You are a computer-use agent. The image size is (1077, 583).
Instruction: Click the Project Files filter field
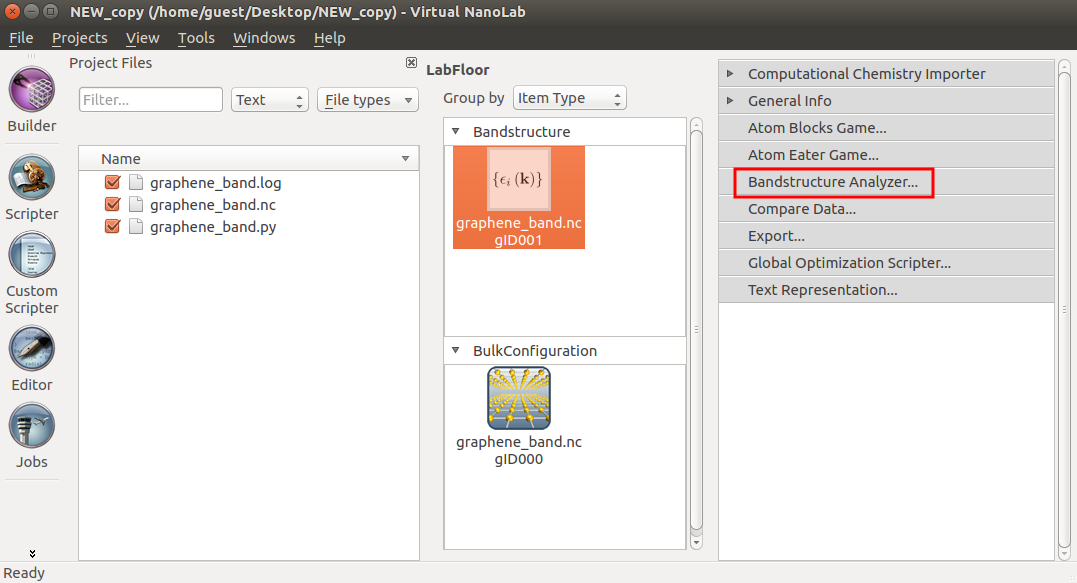[x=150, y=100]
